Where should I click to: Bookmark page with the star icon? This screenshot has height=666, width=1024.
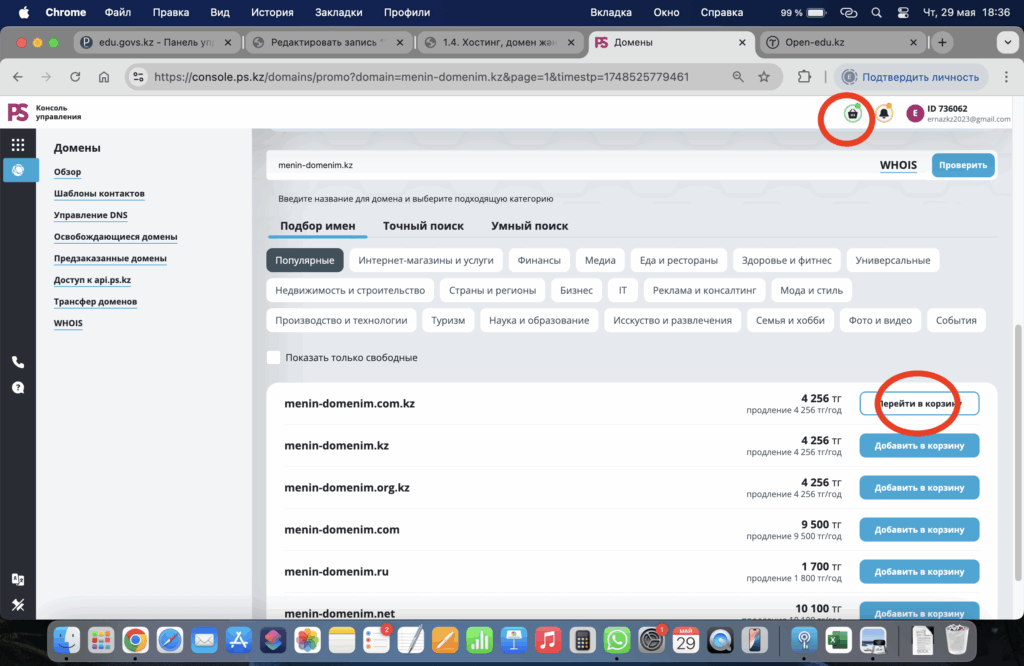click(x=764, y=77)
